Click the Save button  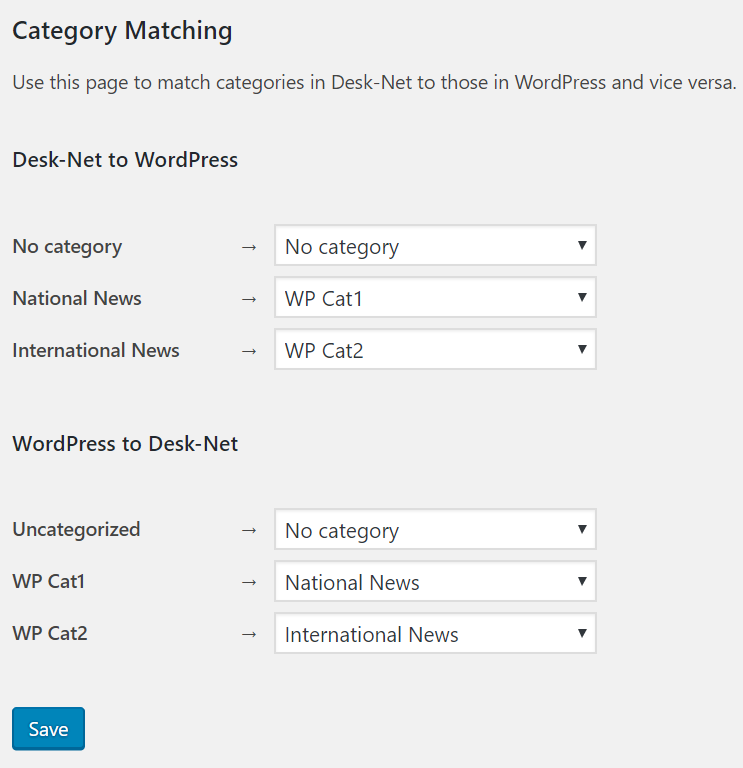[x=48, y=729]
